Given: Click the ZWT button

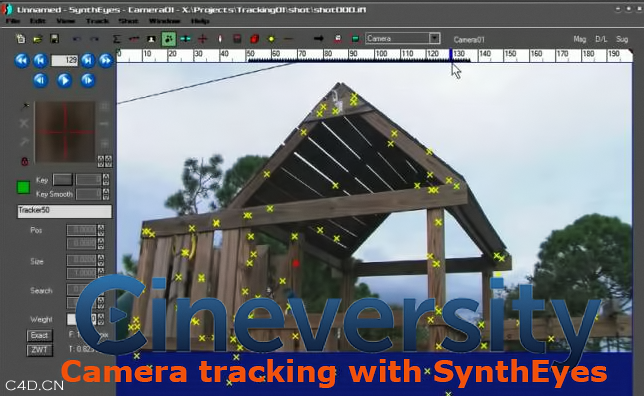Looking at the screenshot, I should pyautogui.click(x=39, y=350).
